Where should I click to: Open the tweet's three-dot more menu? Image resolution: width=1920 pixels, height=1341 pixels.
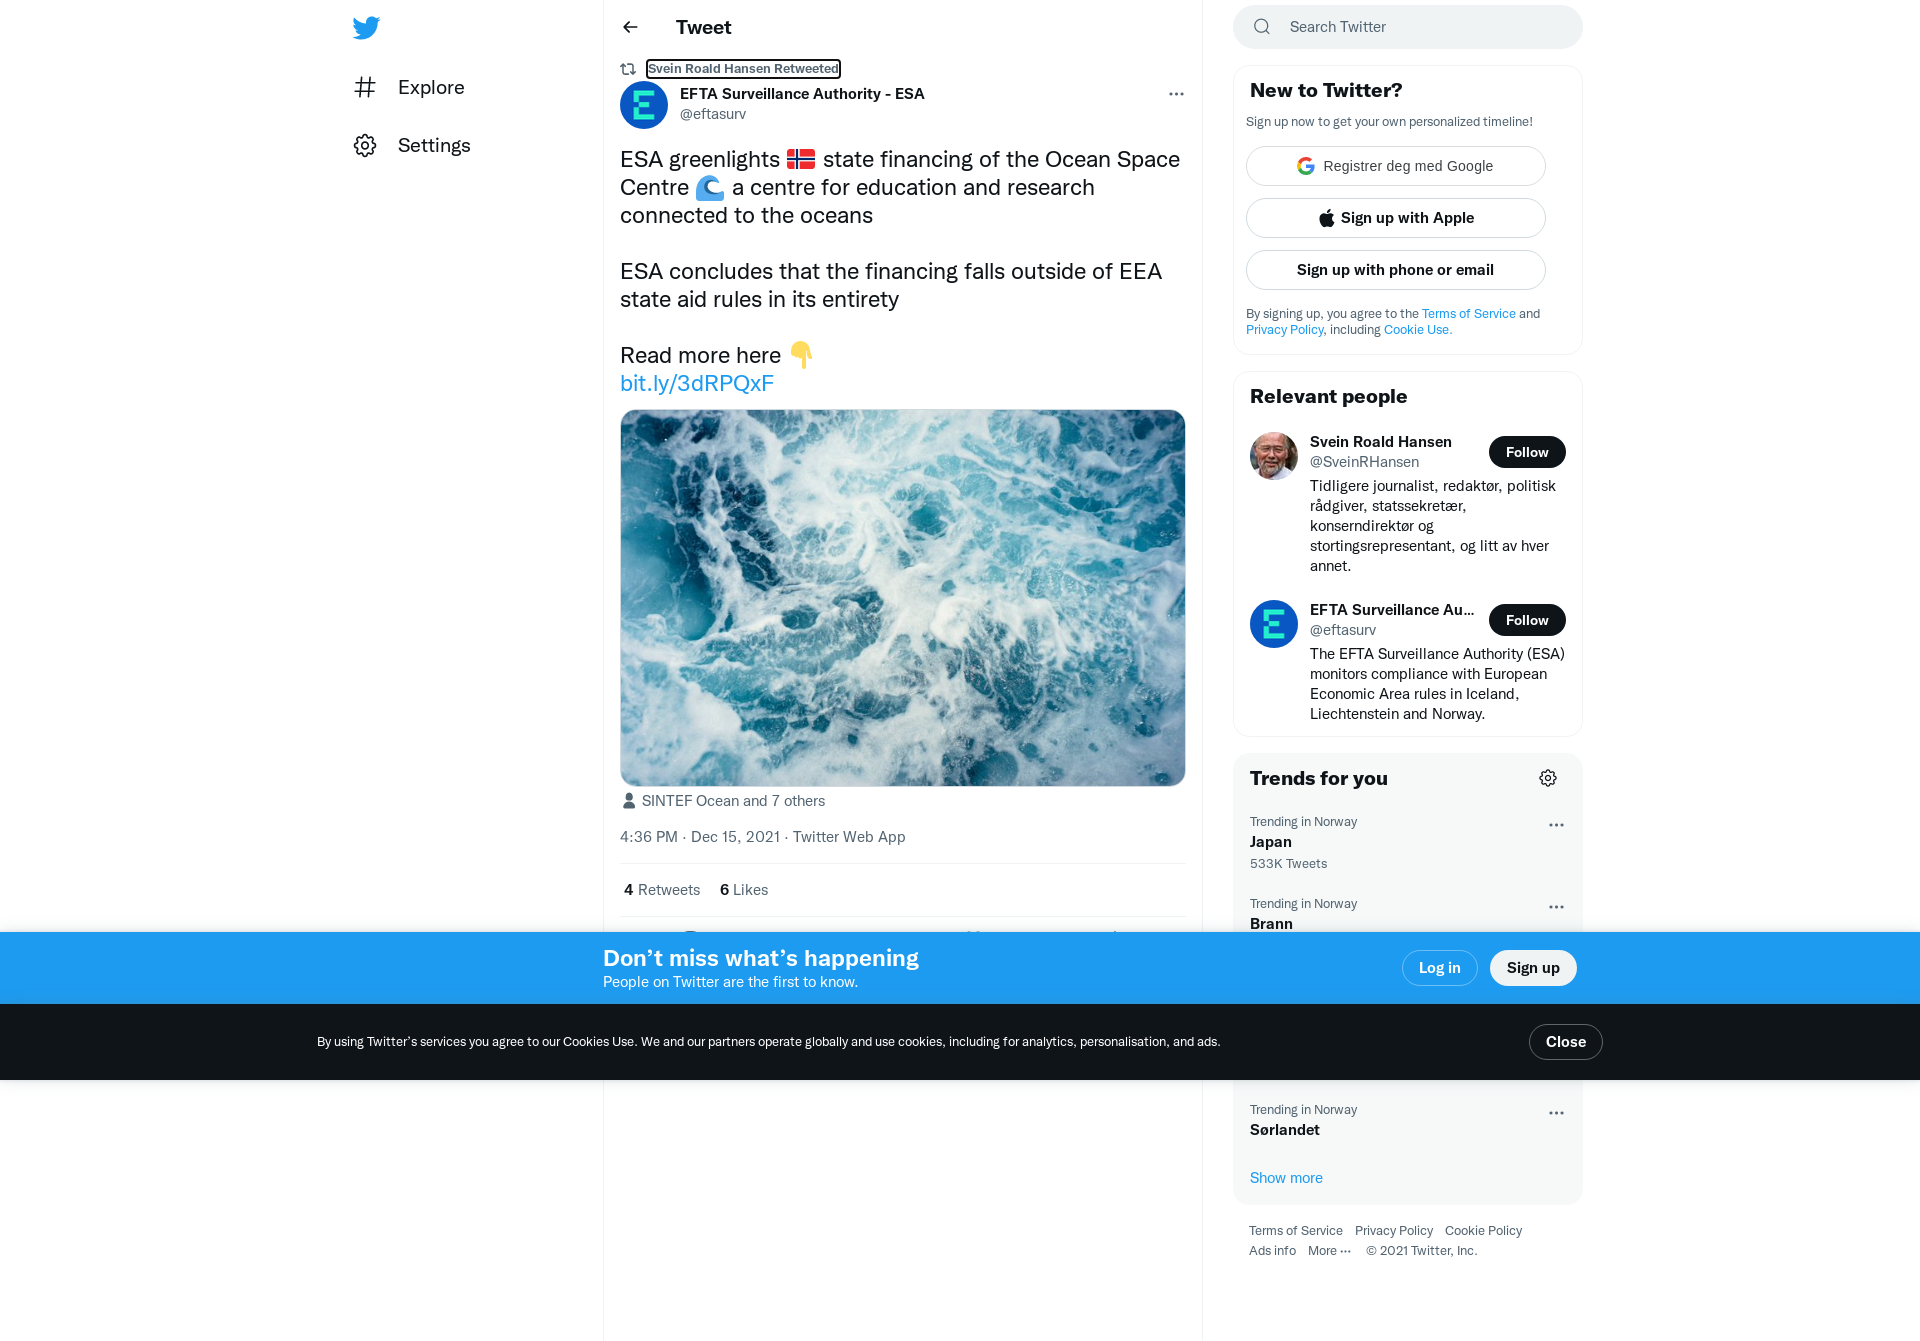pyautogui.click(x=1176, y=94)
